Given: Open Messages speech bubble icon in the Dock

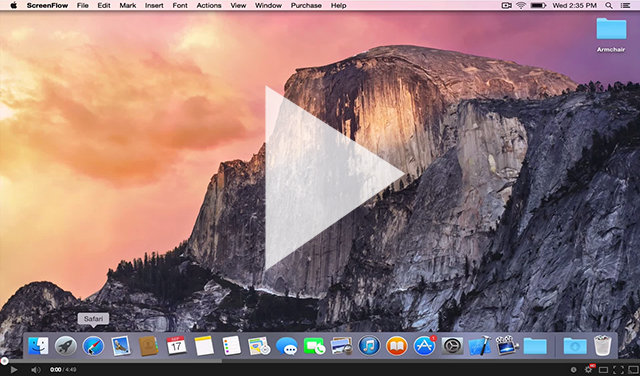Looking at the screenshot, I should click(287, 346).
